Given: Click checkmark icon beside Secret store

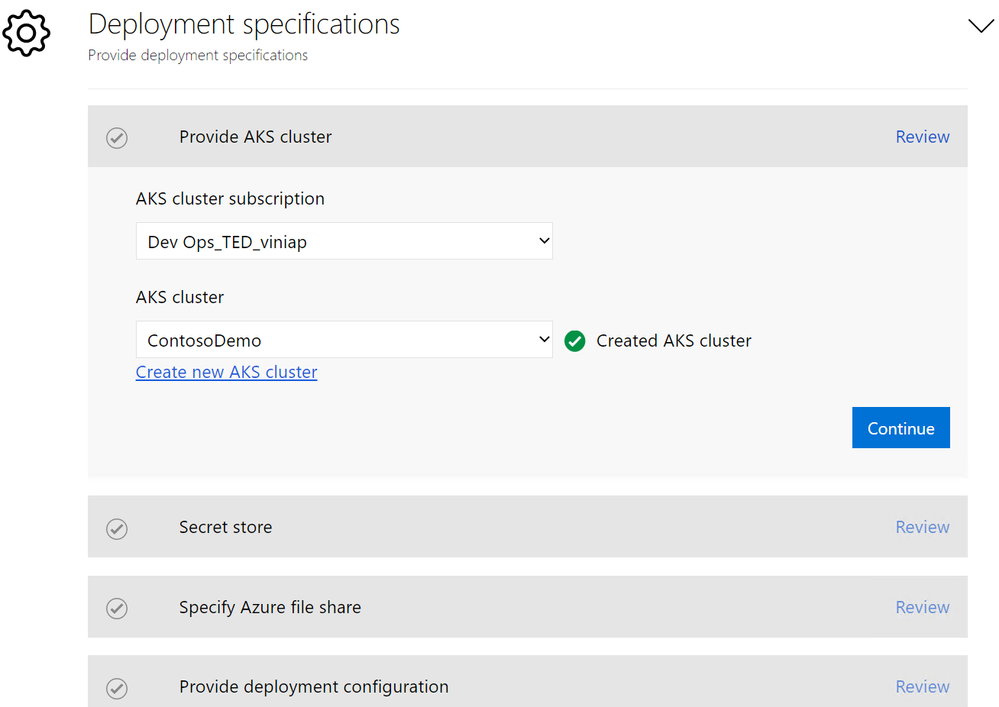Looking at the screenshot, I should coord(117,528).
